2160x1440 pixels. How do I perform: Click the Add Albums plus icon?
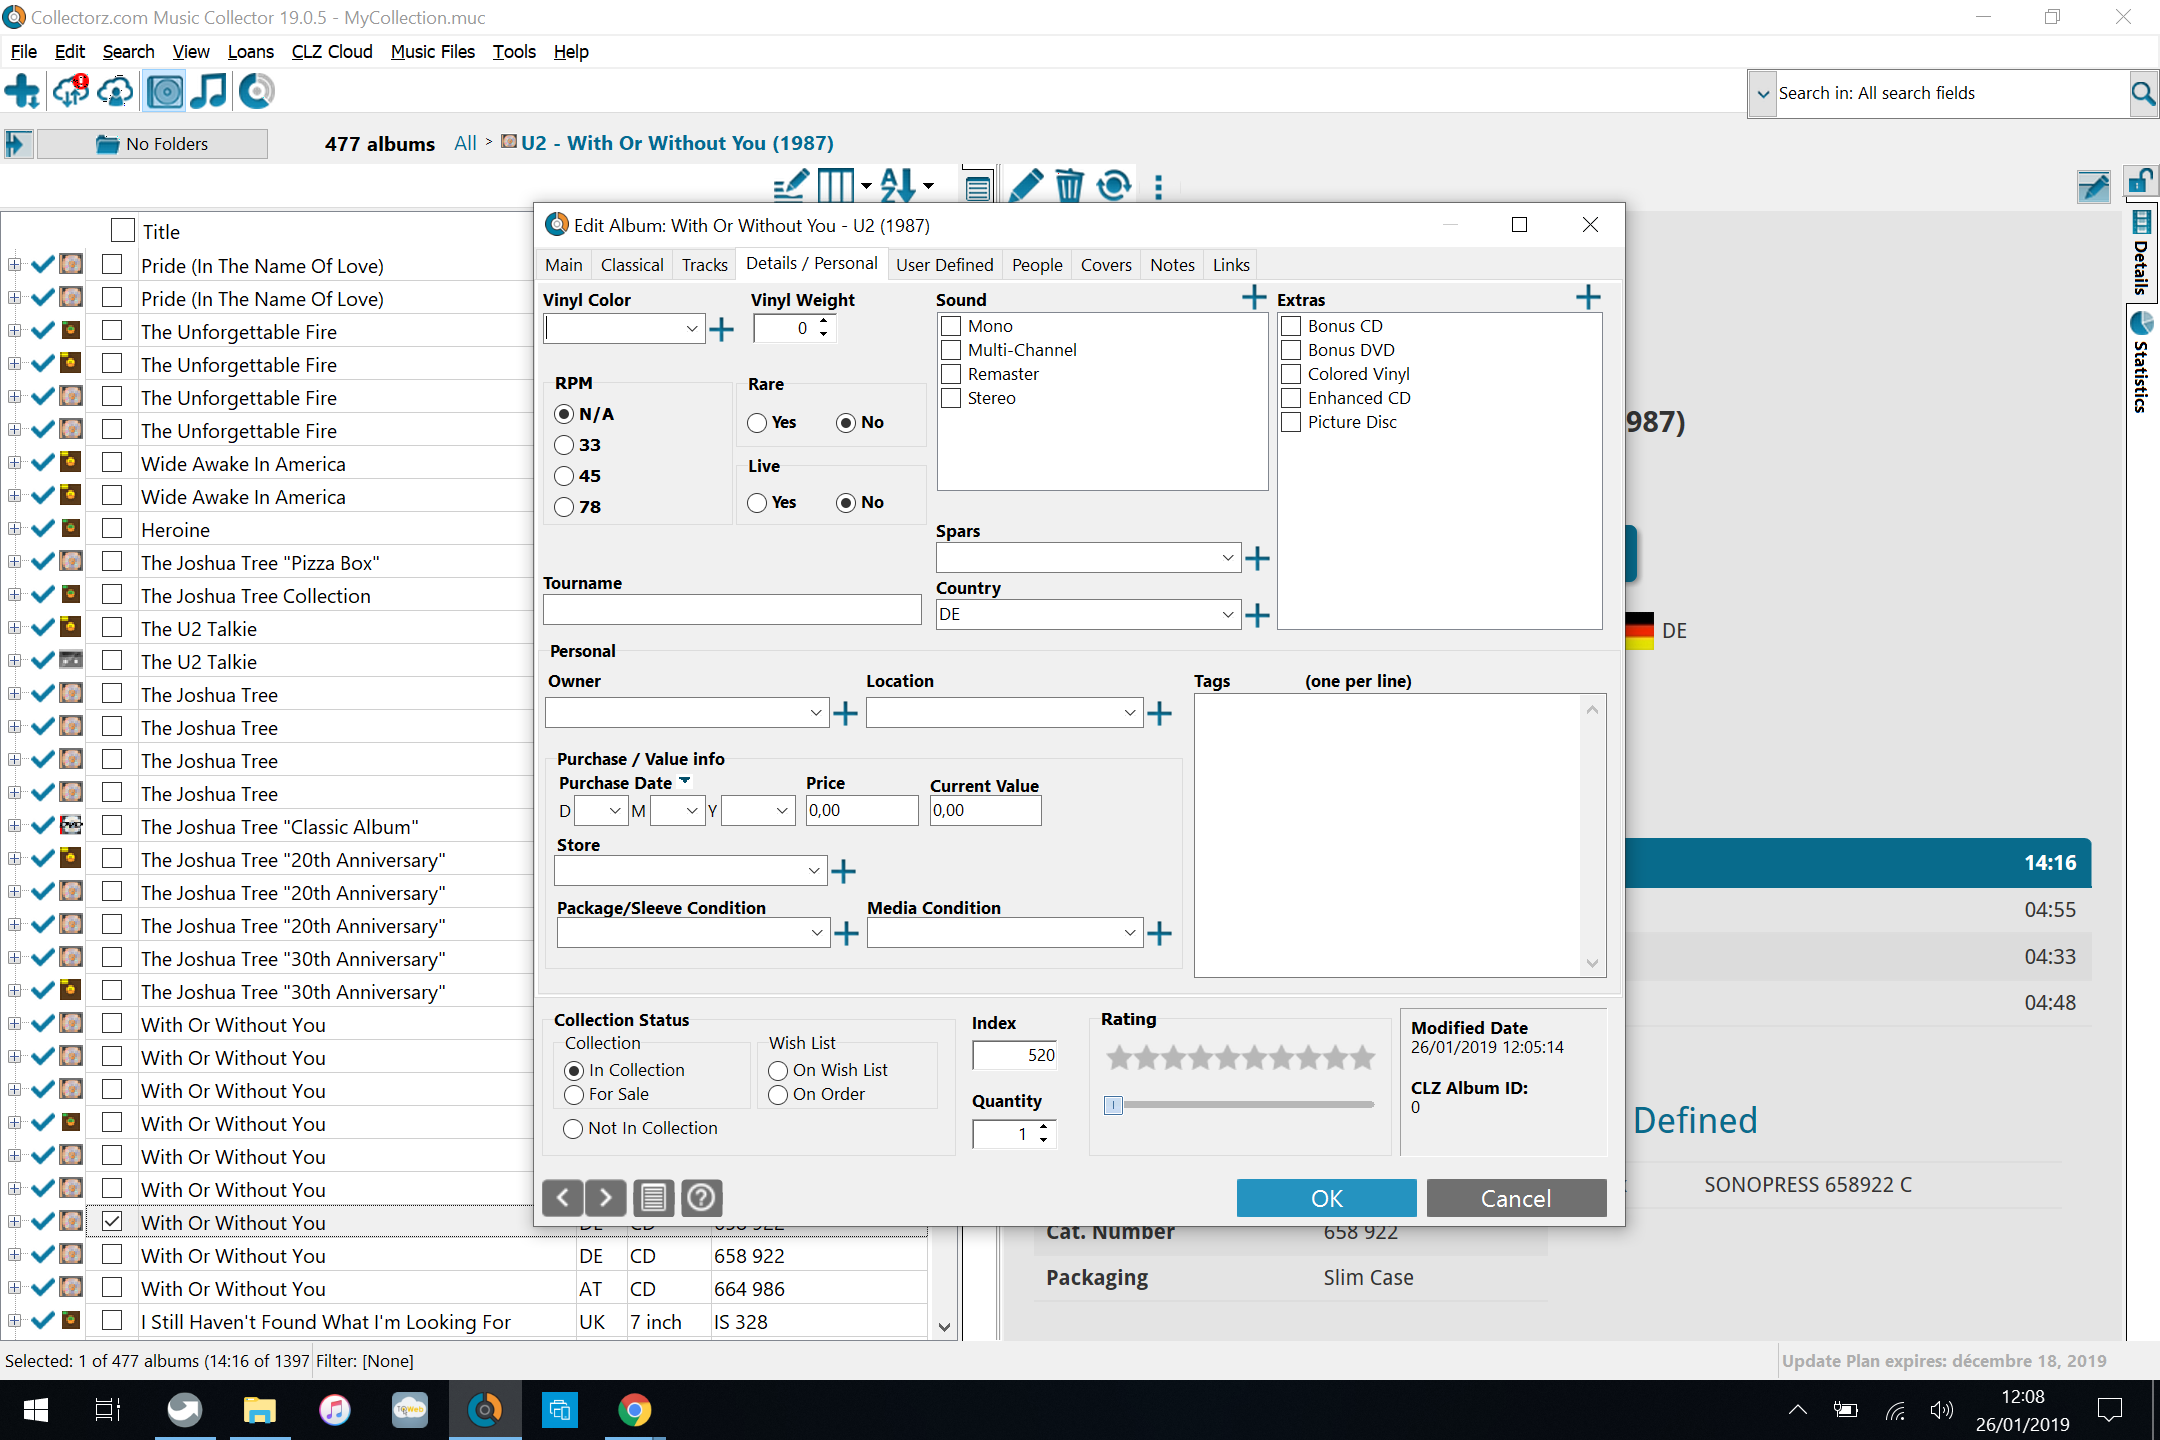pyautogui.click(x=22, y=92)
